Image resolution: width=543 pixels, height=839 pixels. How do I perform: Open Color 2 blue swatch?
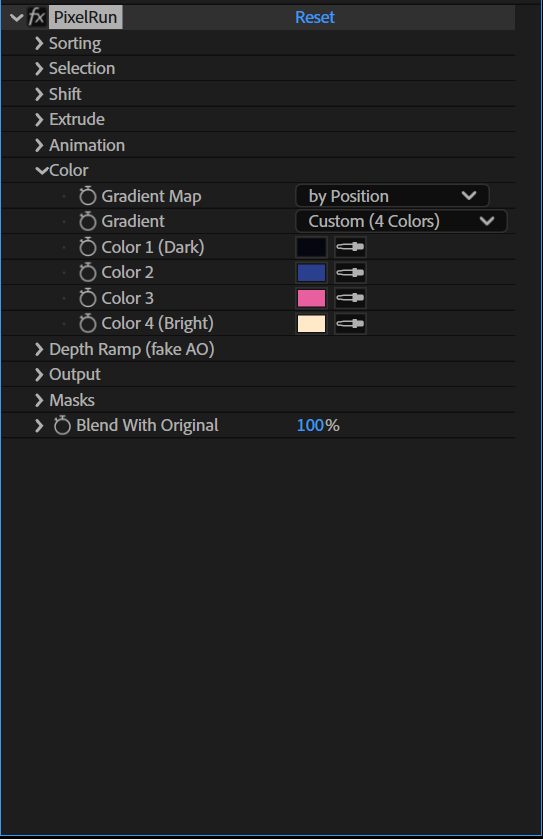coord(311,272)
